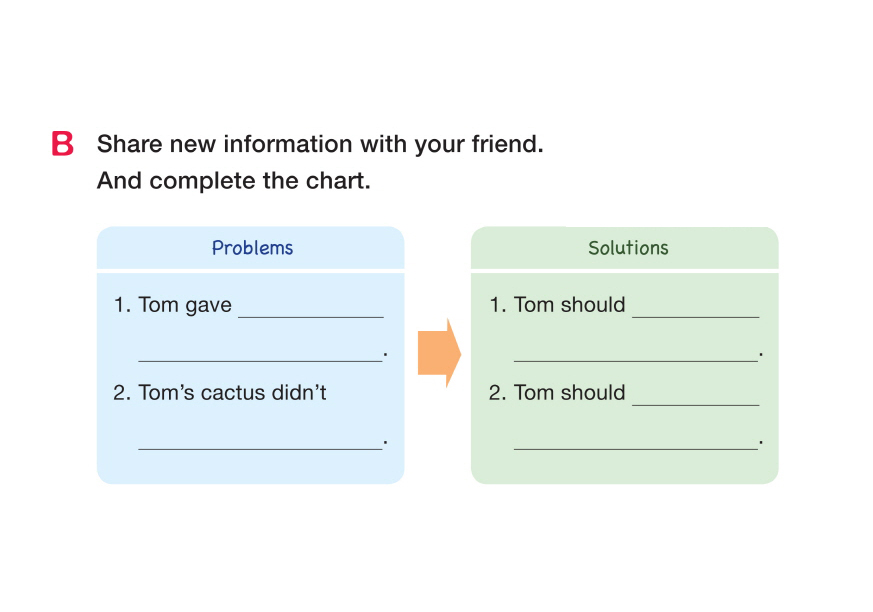The height and width of the screenshot is (612, 873).
Task: Click the second blank line under problem 1
Action: (260, 353)
